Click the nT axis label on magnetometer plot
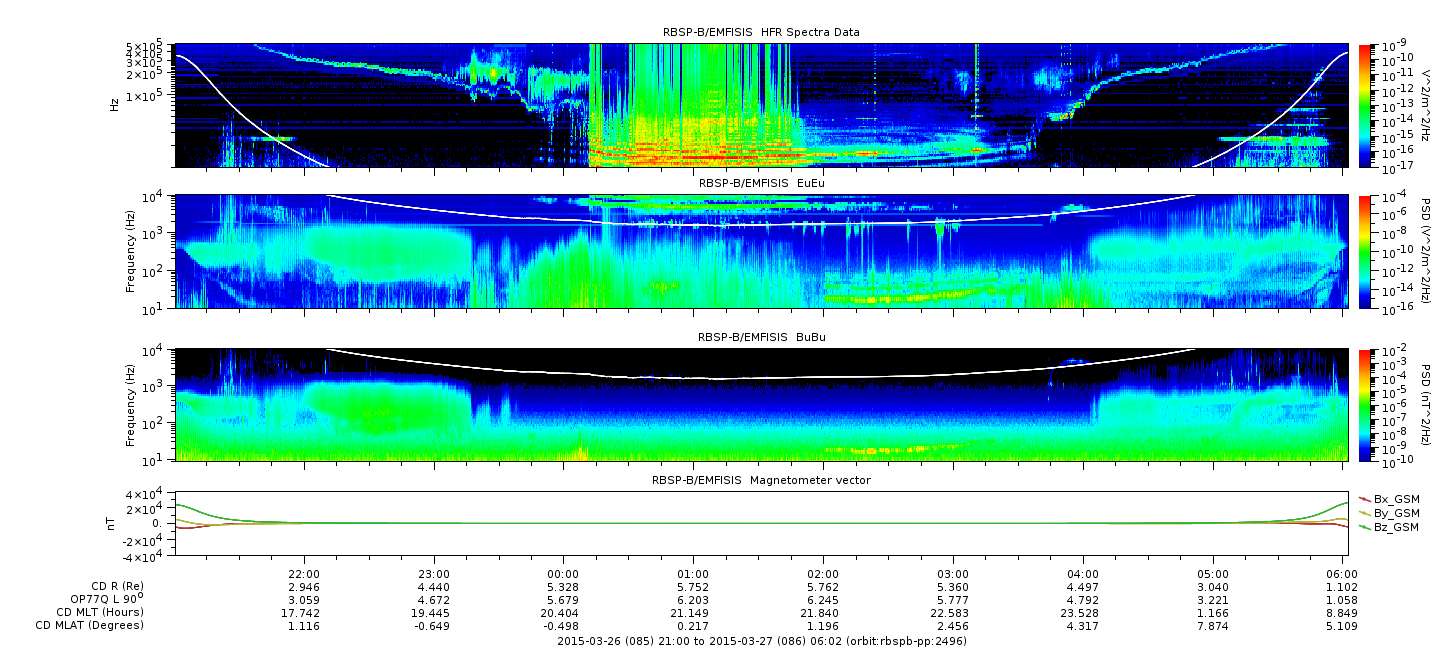The image size is (1447, 658). pyautogui.click(x=114, y=523)
